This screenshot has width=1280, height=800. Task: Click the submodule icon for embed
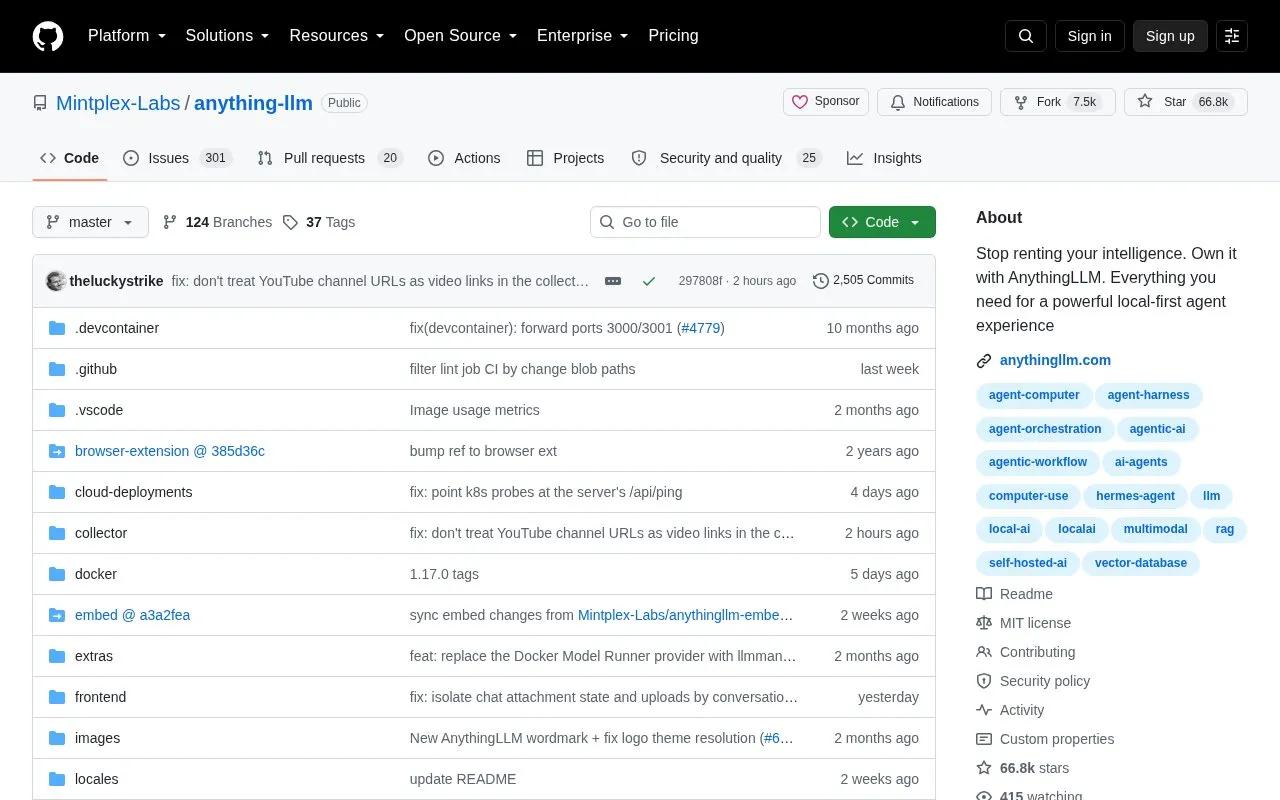(57, 615)
